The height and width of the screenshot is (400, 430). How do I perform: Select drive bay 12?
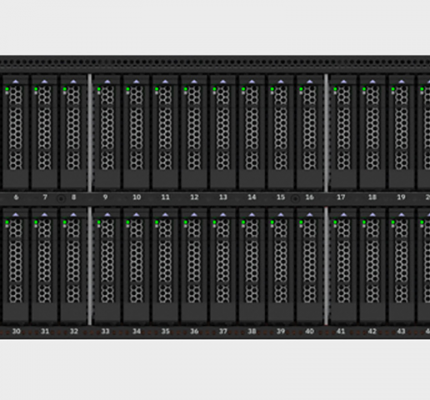[x=194, y=133]
